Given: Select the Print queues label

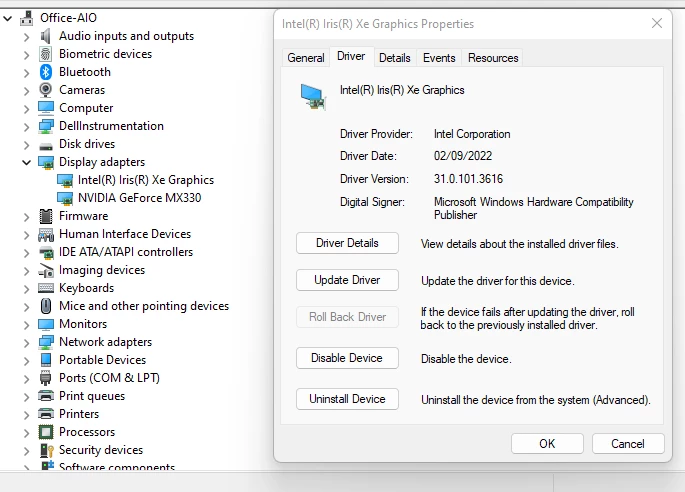Looking at the screenshot, I should pyautogui.click(x=92, y=396).
